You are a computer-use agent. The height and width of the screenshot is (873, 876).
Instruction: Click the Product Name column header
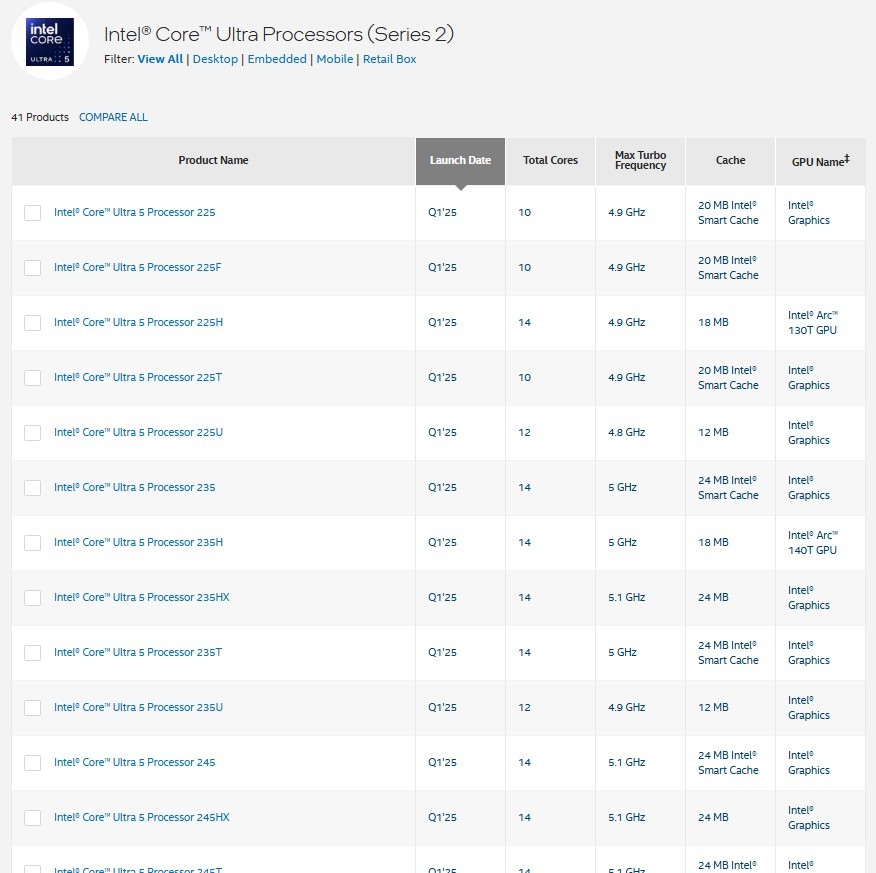click(x=213, y=160)
